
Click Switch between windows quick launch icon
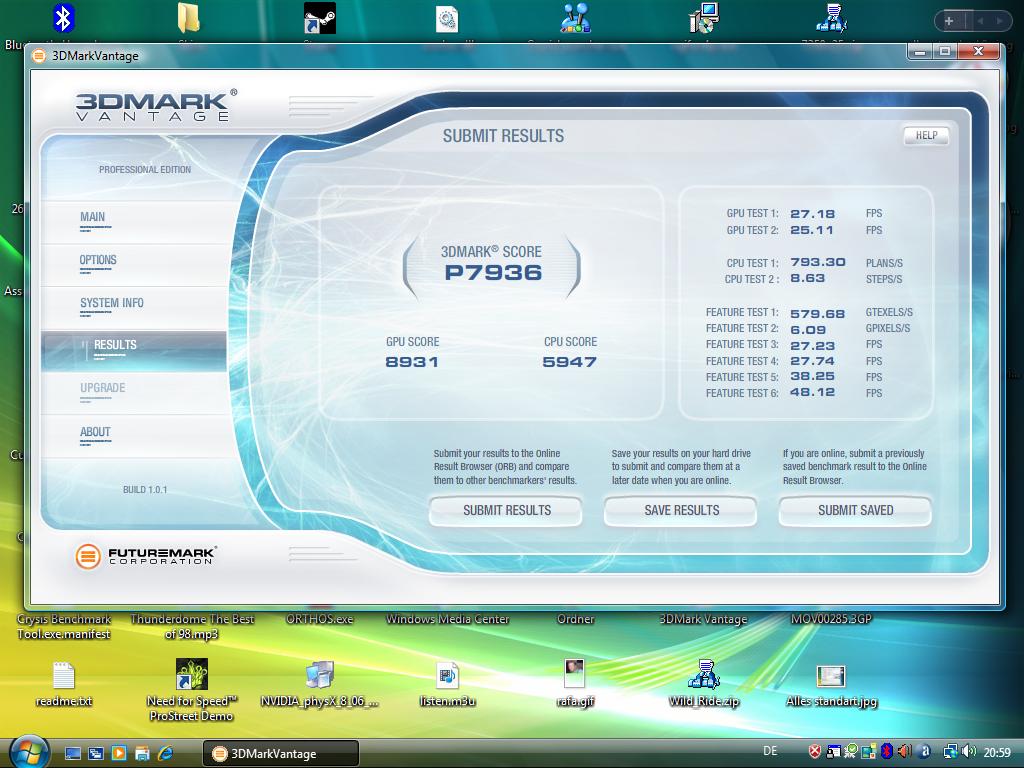point(95,754)
